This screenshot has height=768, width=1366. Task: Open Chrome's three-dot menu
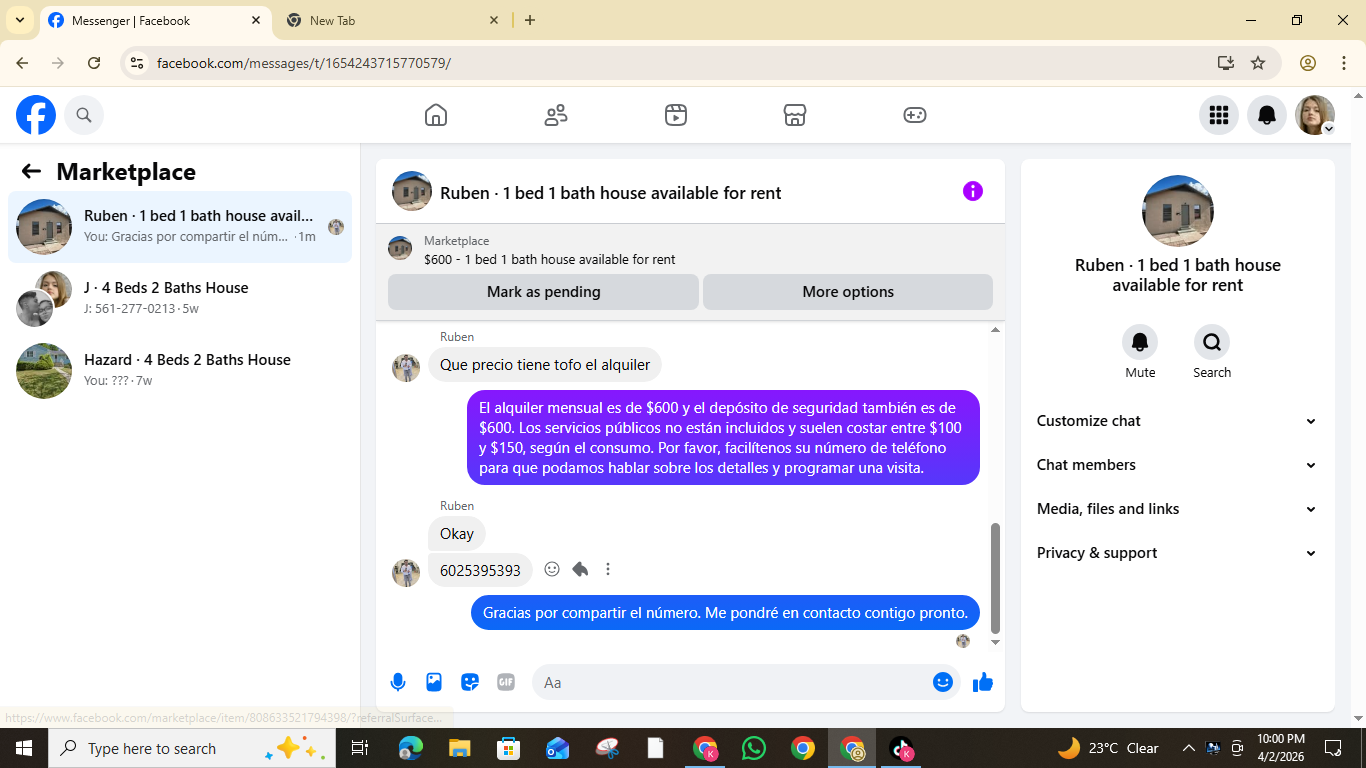point(1343,63)
